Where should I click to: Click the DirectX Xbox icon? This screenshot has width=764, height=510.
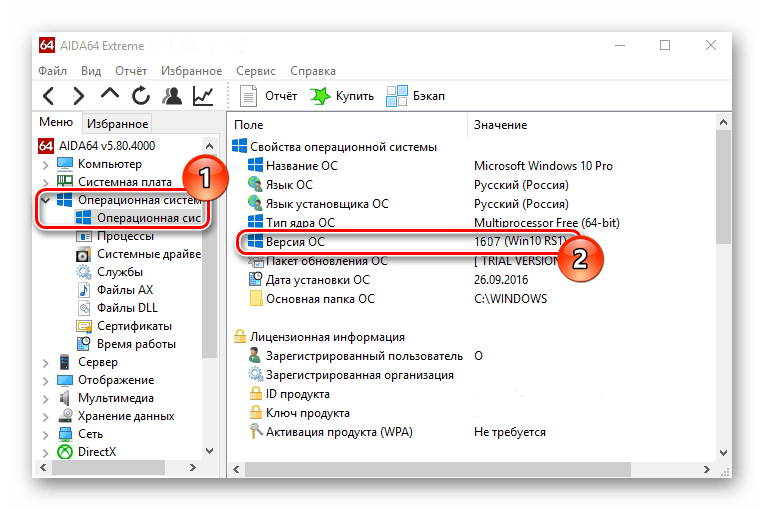pos(65,452)
